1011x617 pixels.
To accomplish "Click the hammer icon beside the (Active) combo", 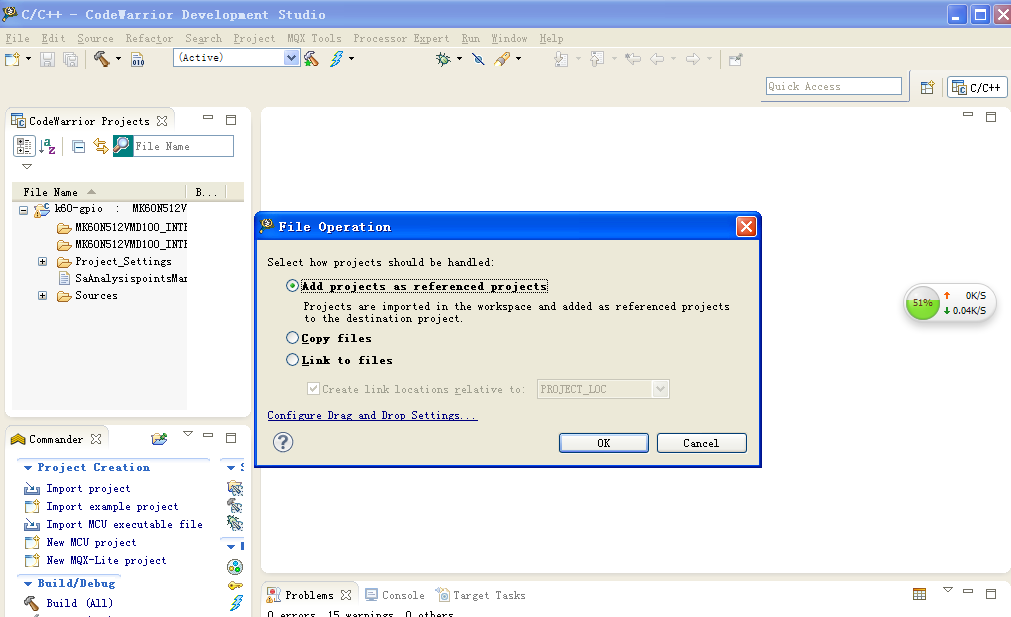I will pyautogui.click(x=311, y=59).
